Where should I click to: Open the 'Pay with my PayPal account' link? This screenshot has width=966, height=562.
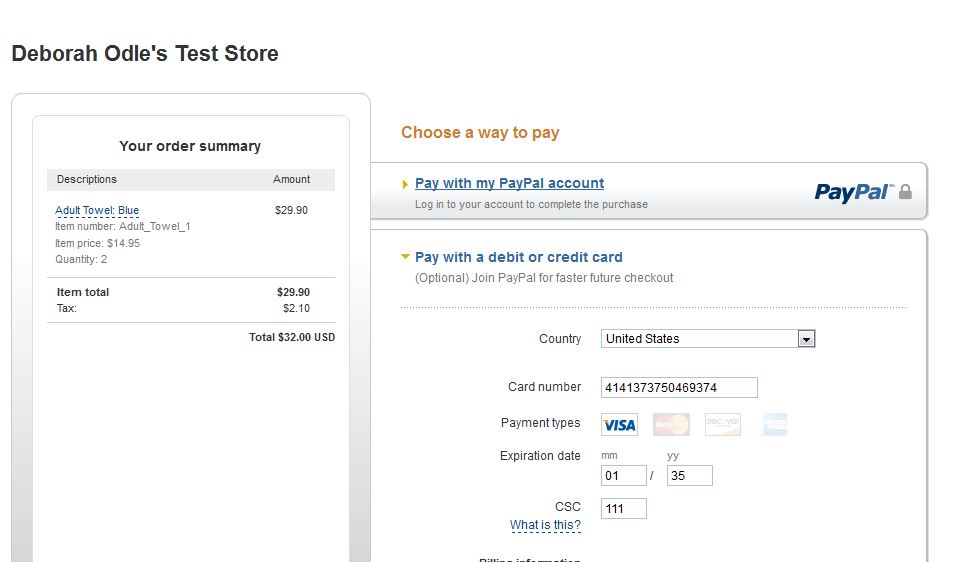pos(509,183)
